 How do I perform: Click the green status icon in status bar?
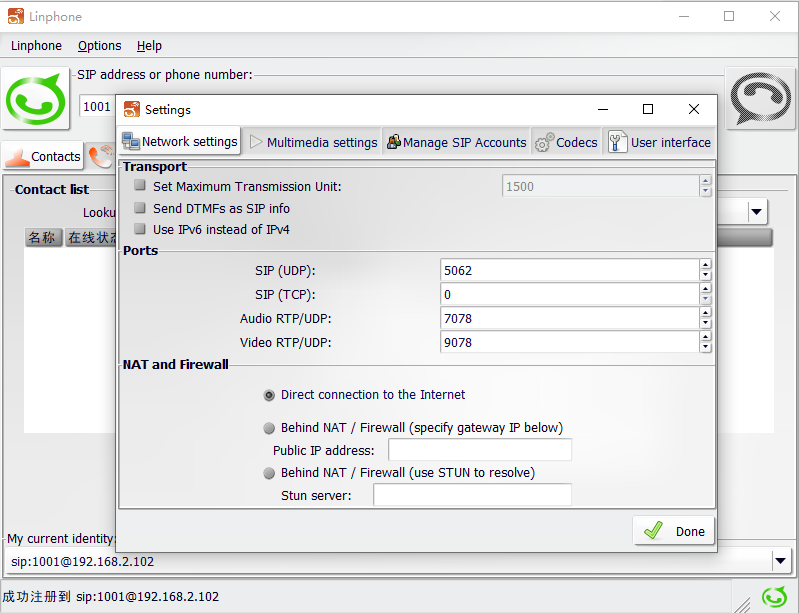pos(774,597)
